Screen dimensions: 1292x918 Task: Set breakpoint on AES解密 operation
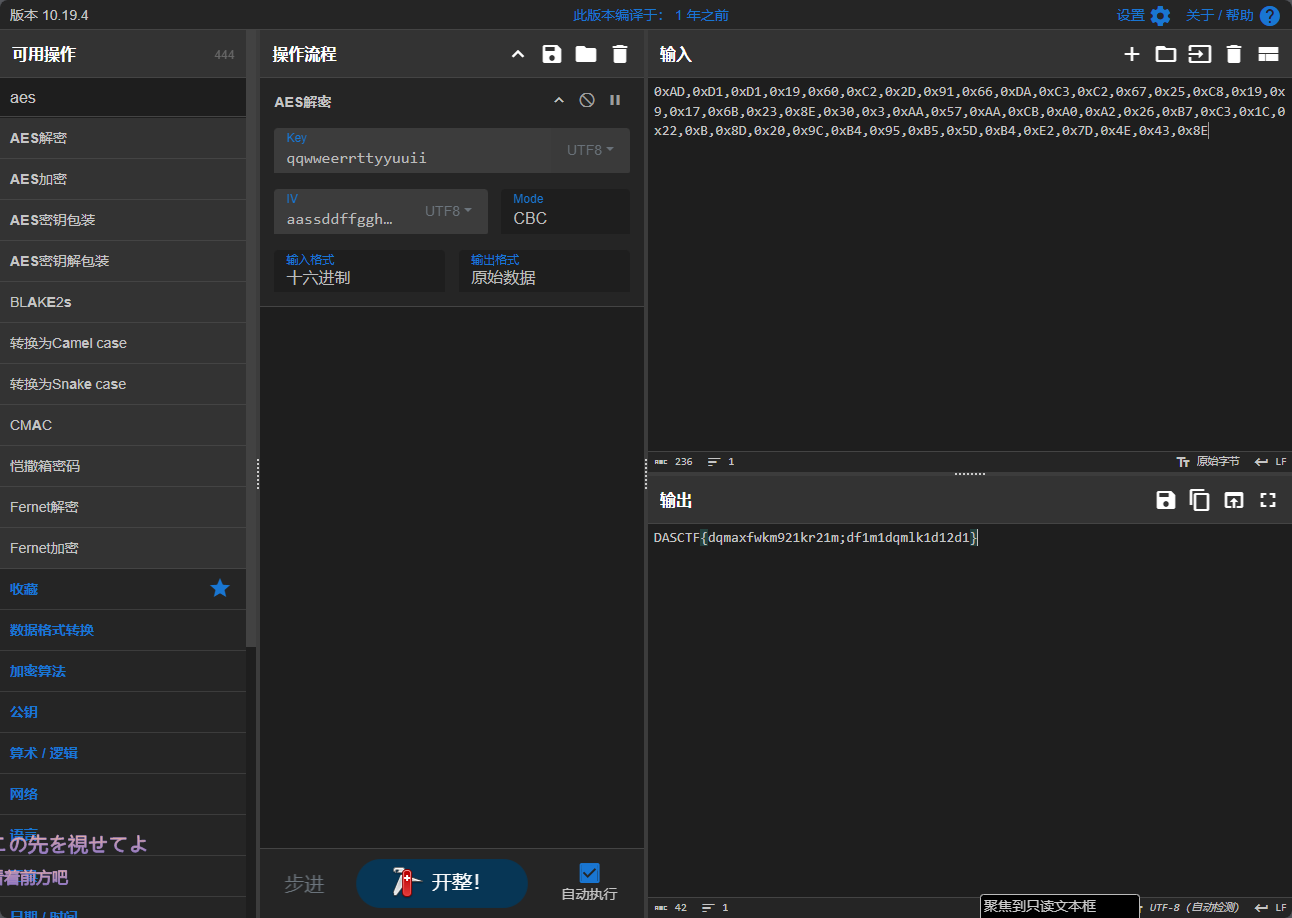point(615,100)
